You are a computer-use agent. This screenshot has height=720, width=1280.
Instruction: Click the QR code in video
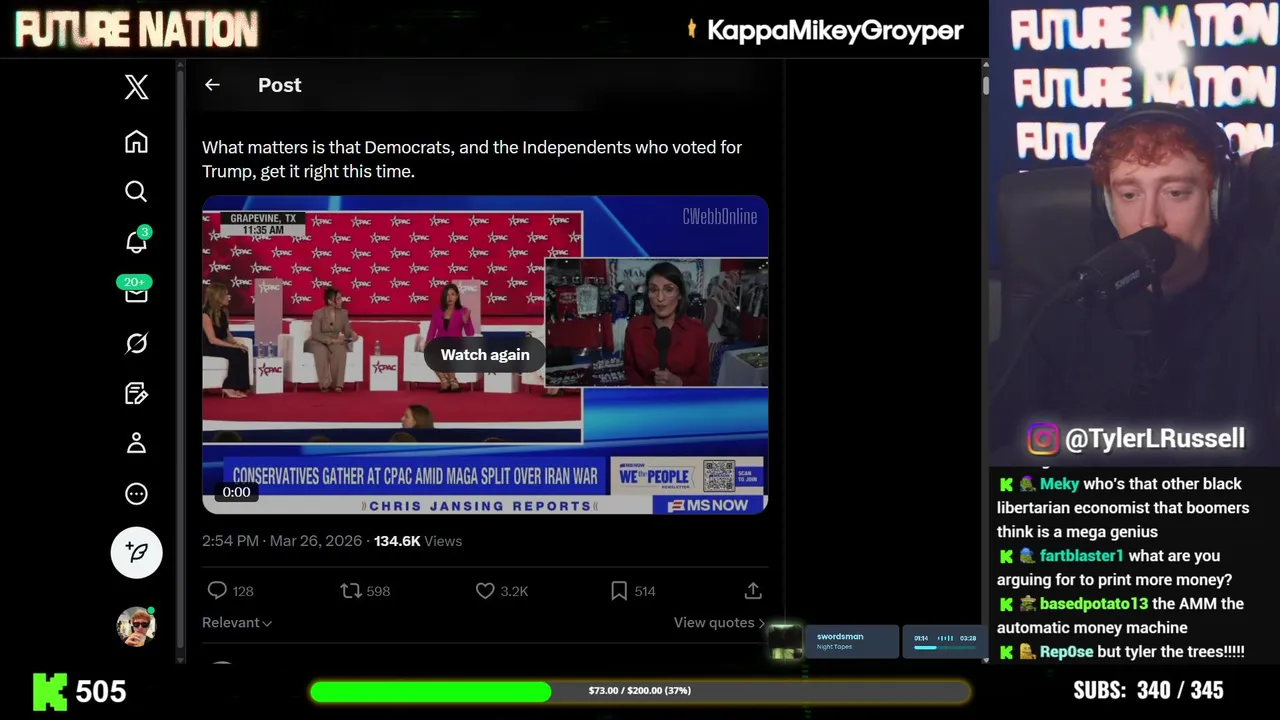[x=718, y=476]
